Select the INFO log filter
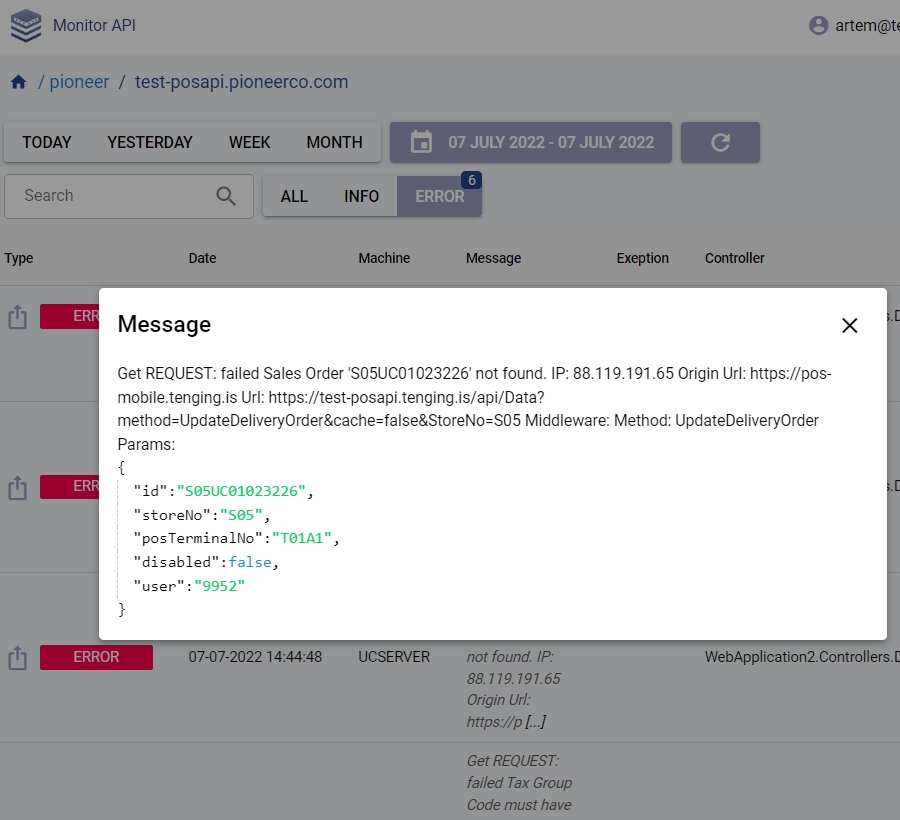This screenshot has height=820, width=900. (x=361, y=196)
